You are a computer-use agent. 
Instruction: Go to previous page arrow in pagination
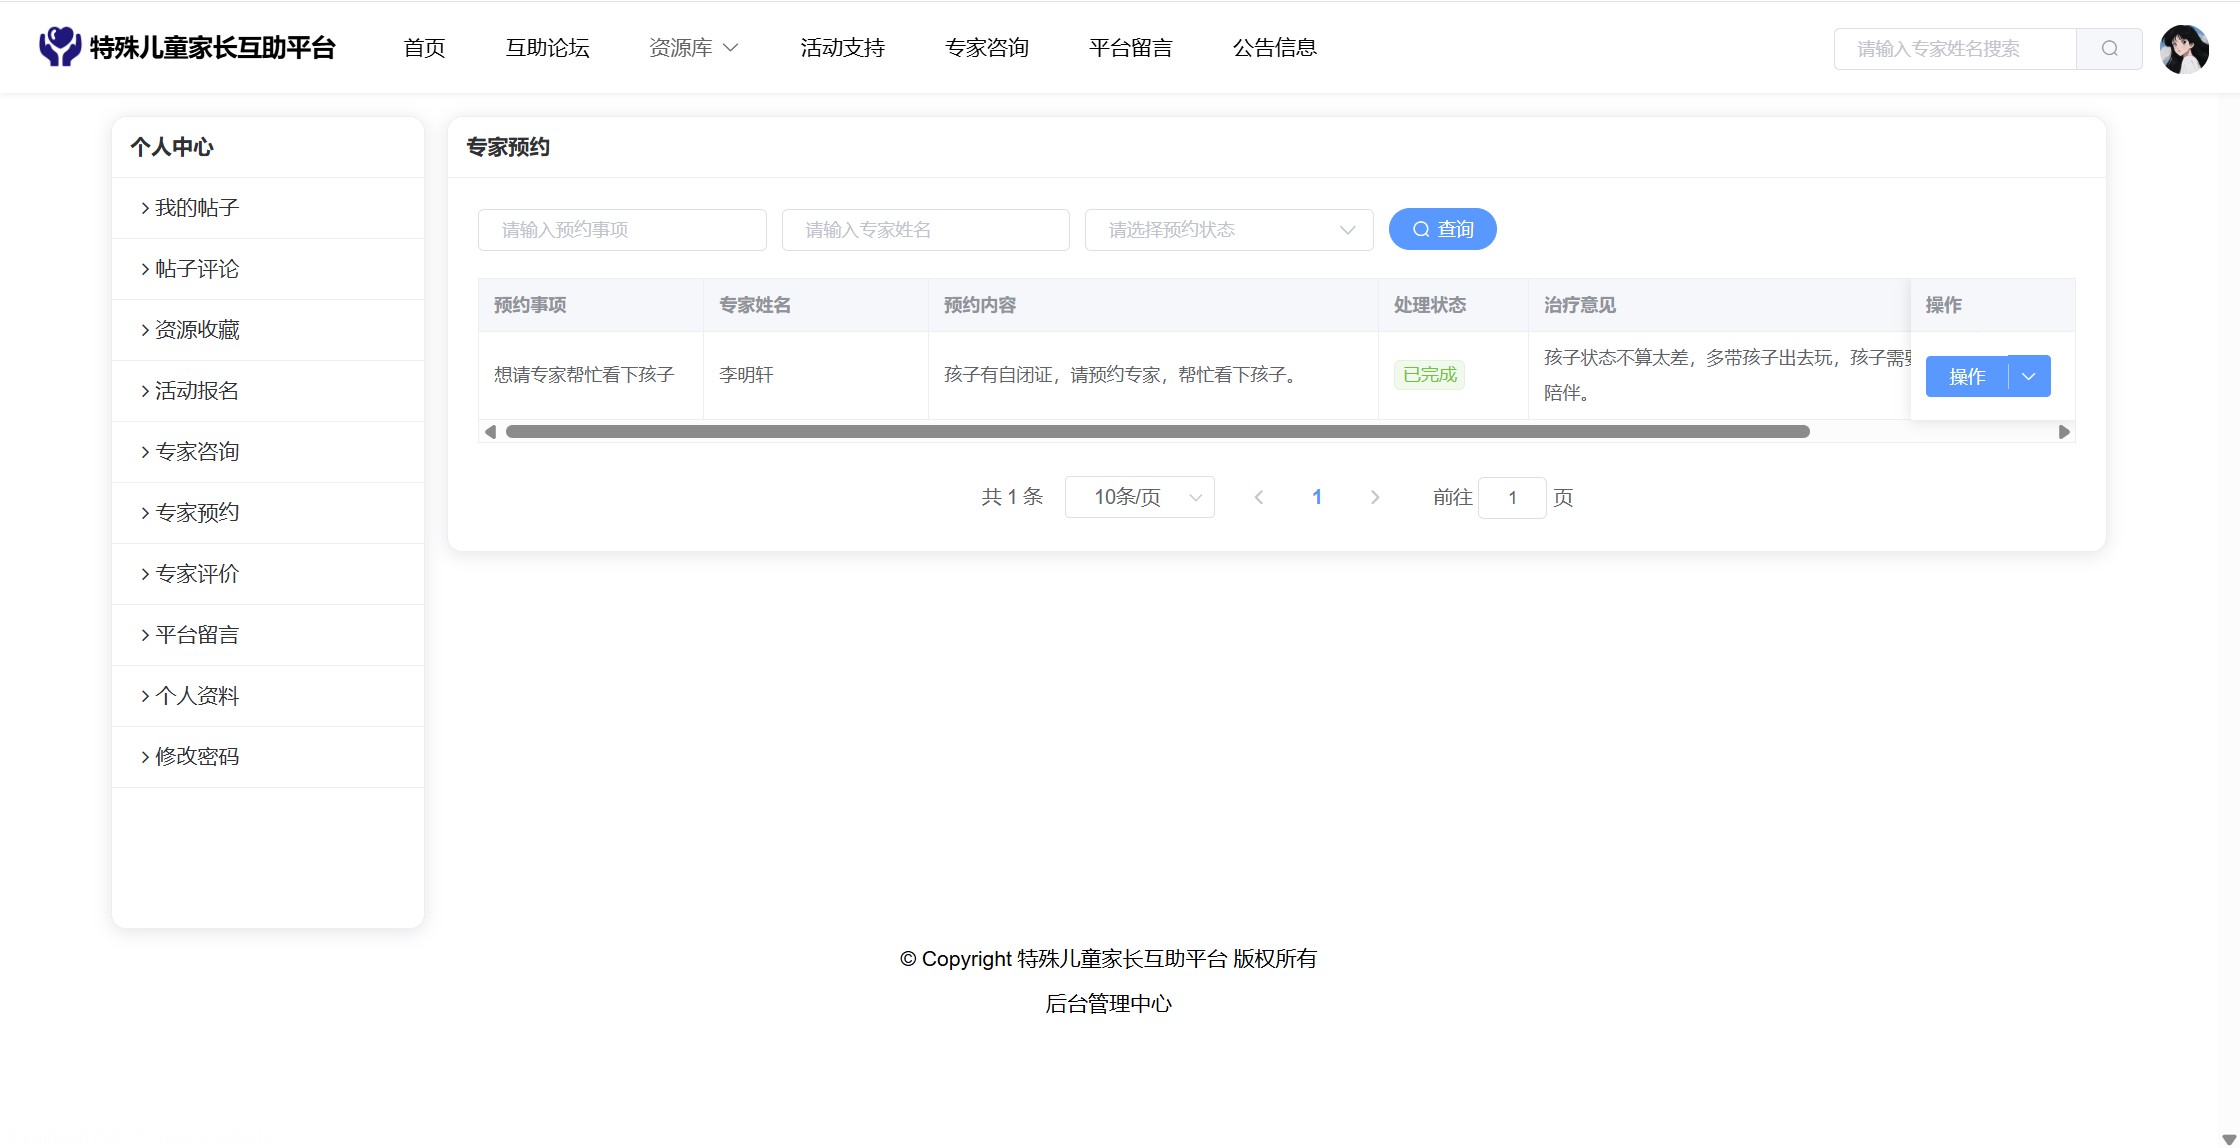point(1259,497)
